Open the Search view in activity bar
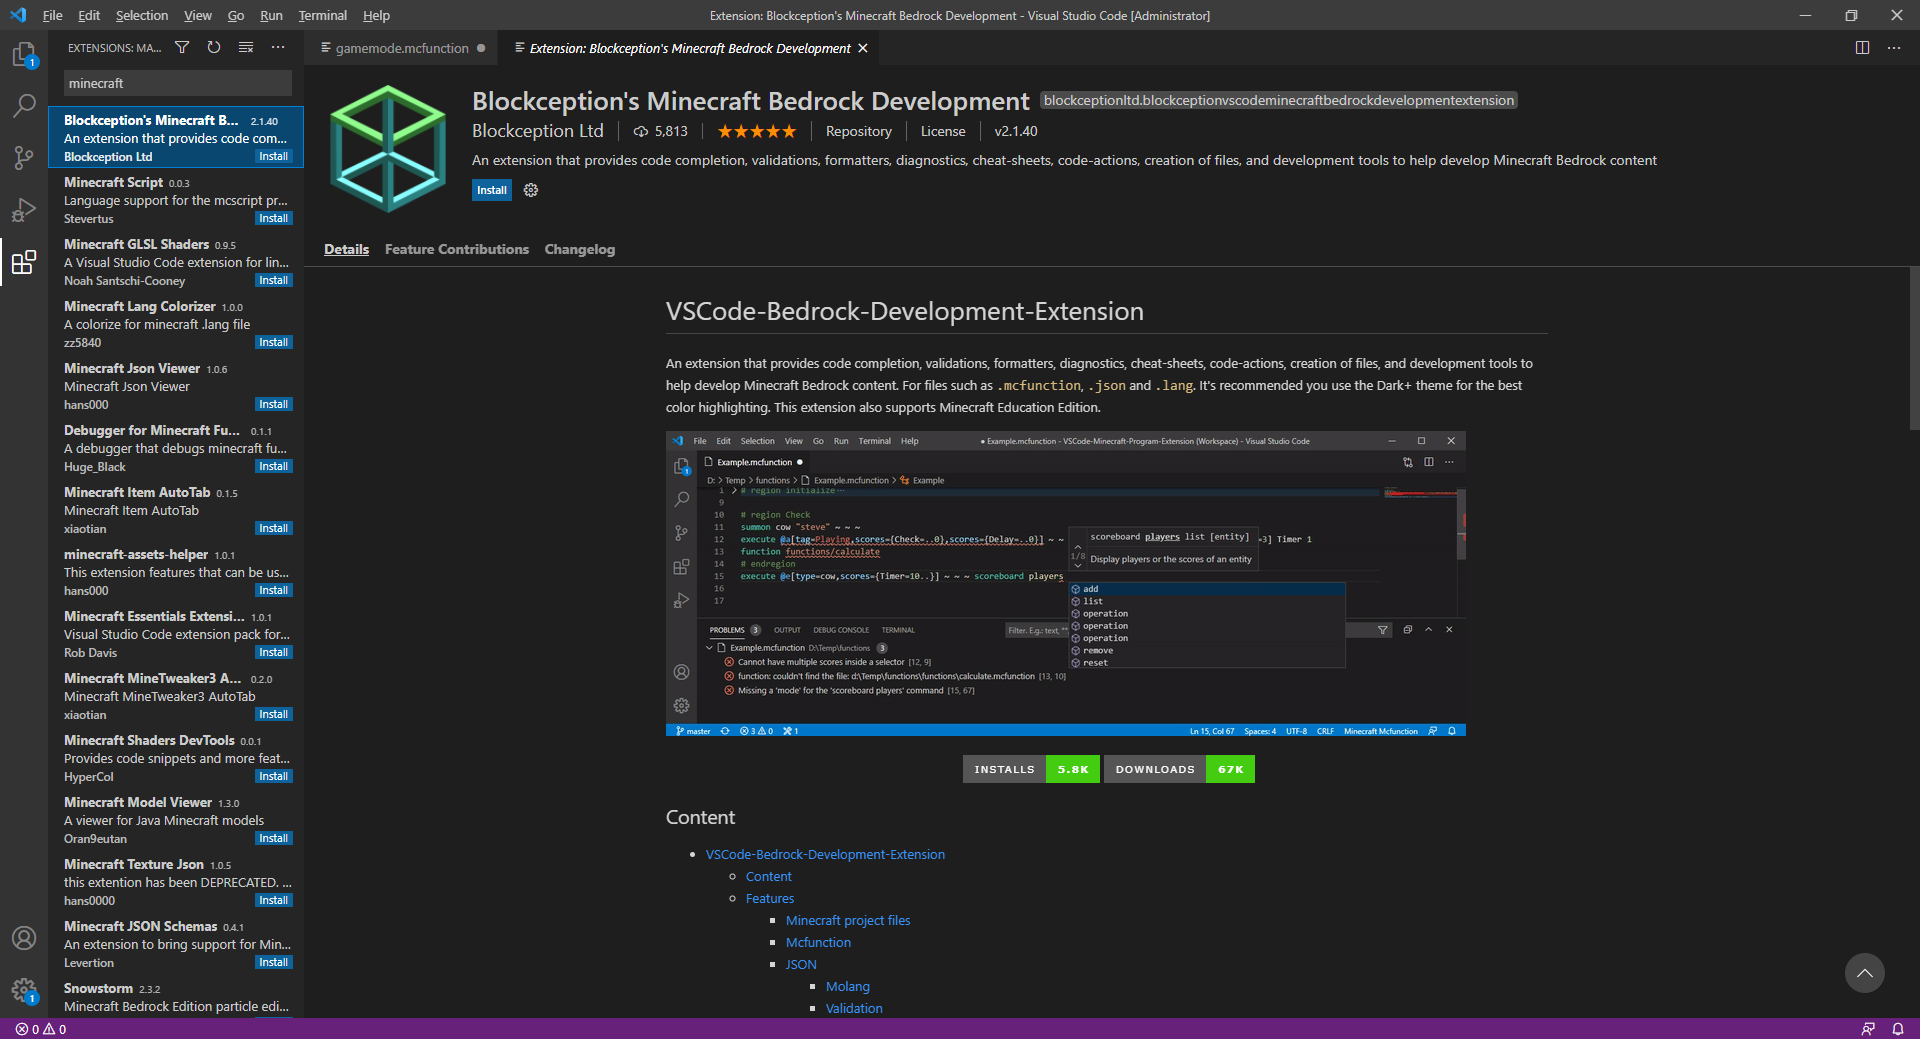 coord(24,105)
